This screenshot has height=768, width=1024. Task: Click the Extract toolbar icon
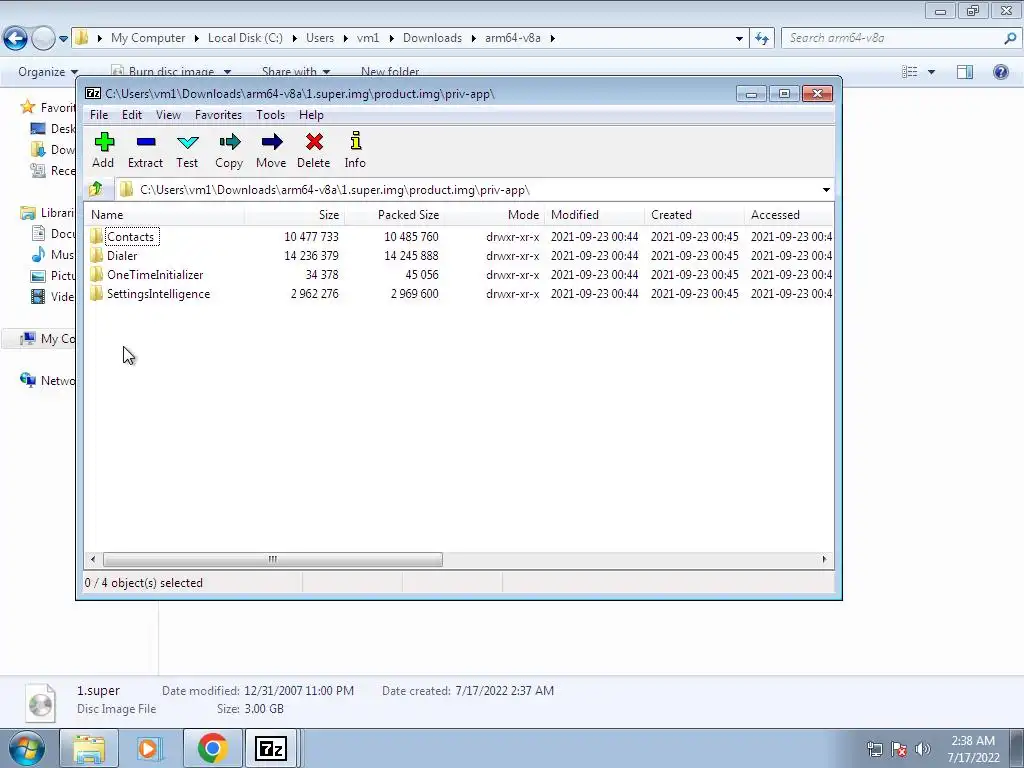coord(146,142)
